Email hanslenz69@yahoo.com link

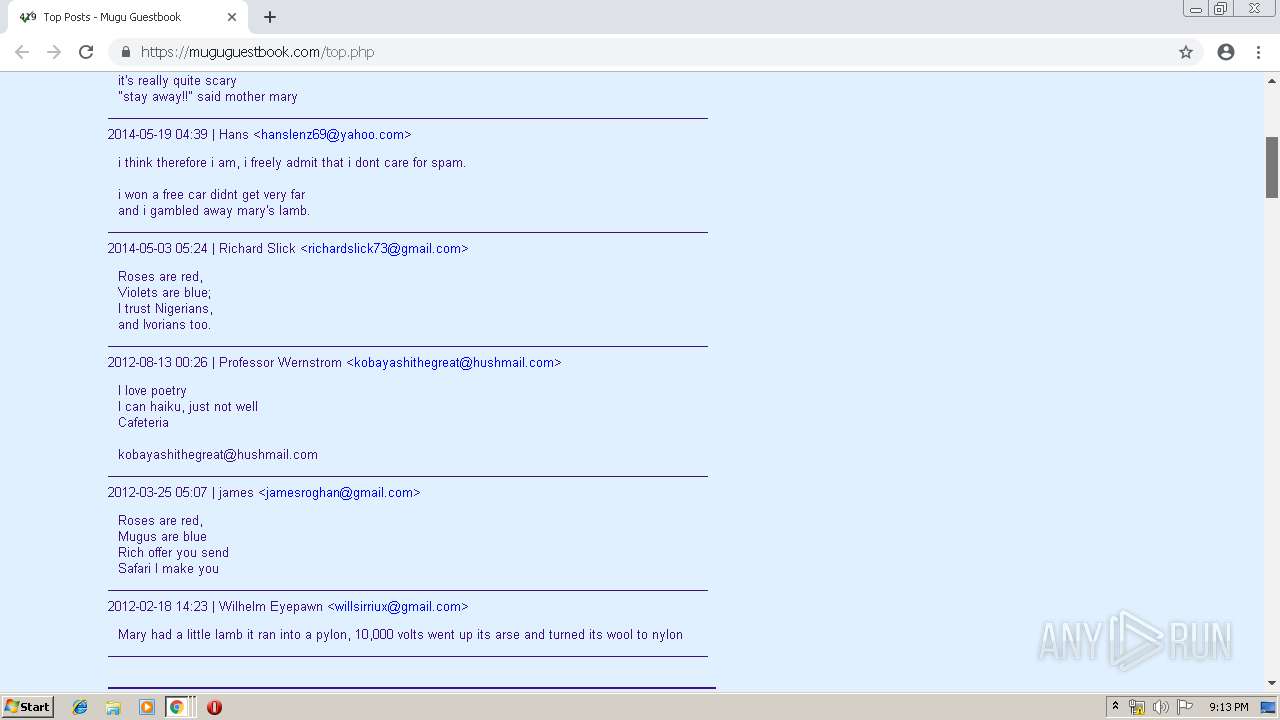point(332,135)
